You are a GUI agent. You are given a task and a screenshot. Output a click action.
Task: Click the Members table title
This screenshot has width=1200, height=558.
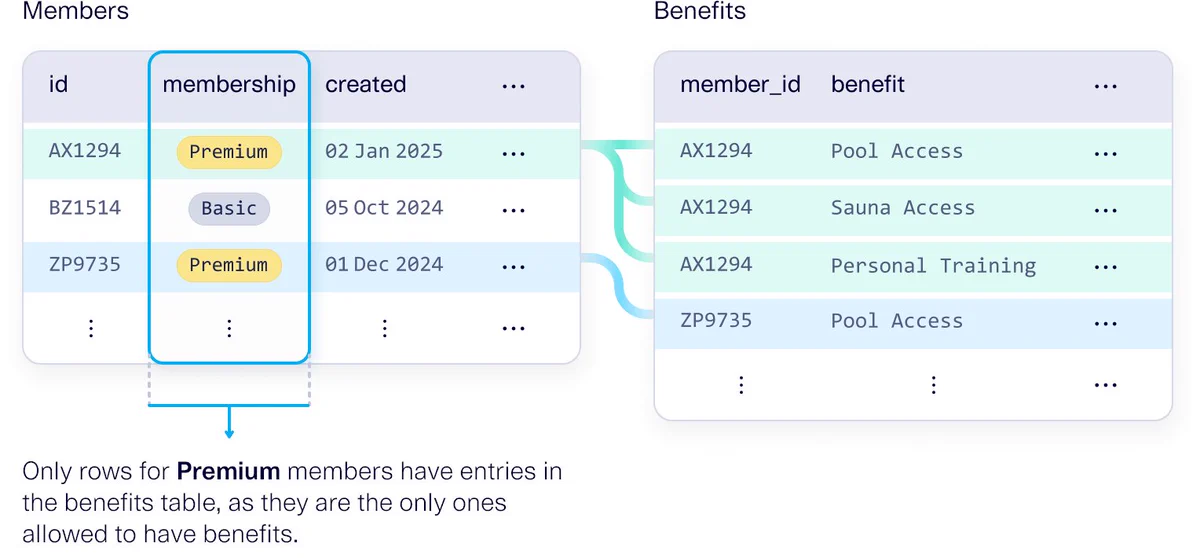(76, 12)
